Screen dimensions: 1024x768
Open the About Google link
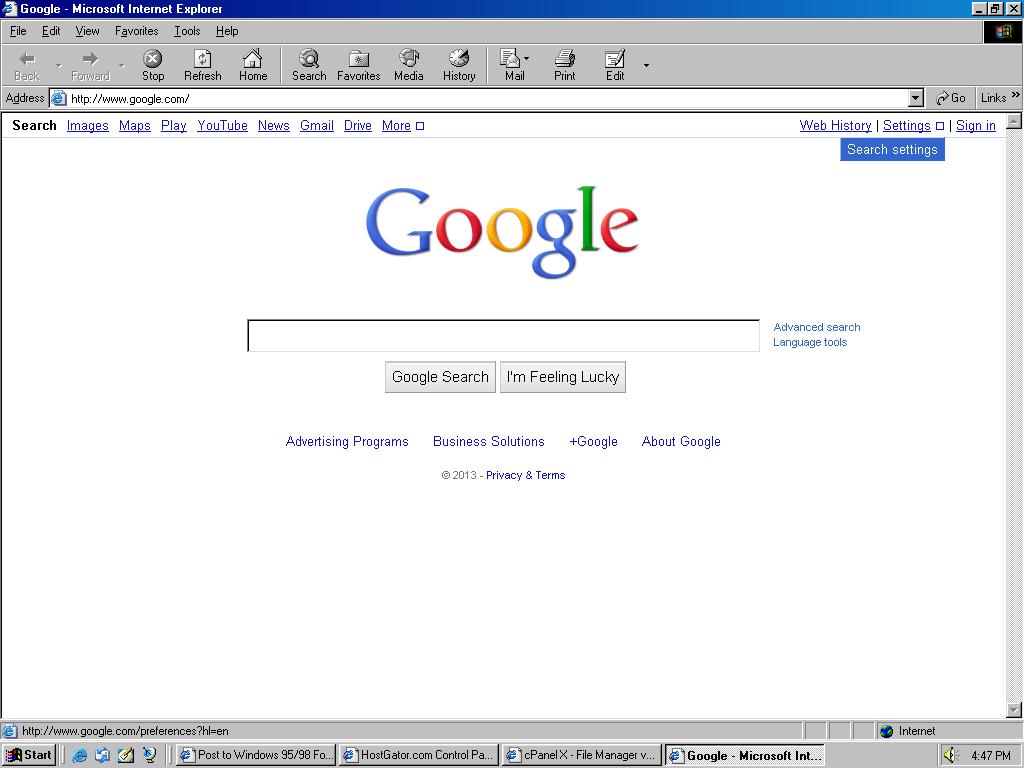(681, 441)
